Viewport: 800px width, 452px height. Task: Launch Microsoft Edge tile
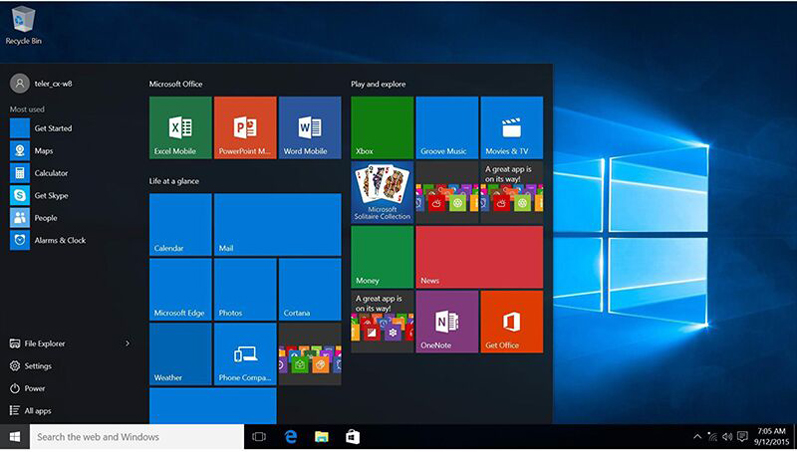pos(180,289)
